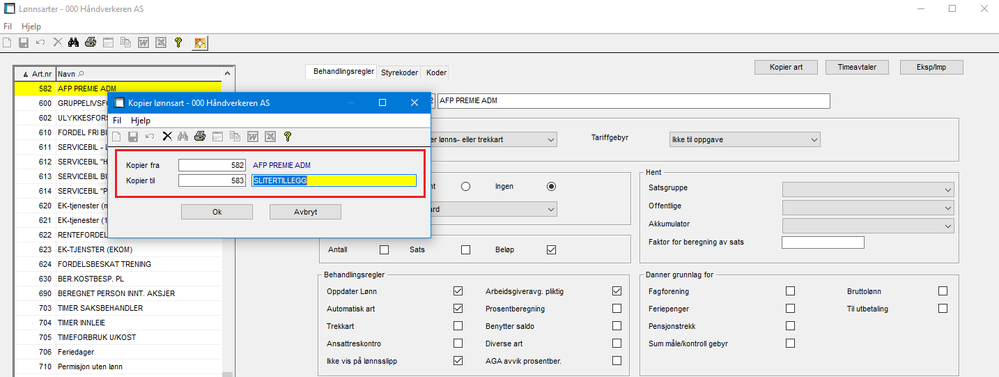Screen dimensions: 999x377
Task: Tick the Antall checkbox
Action: [384, 250]
